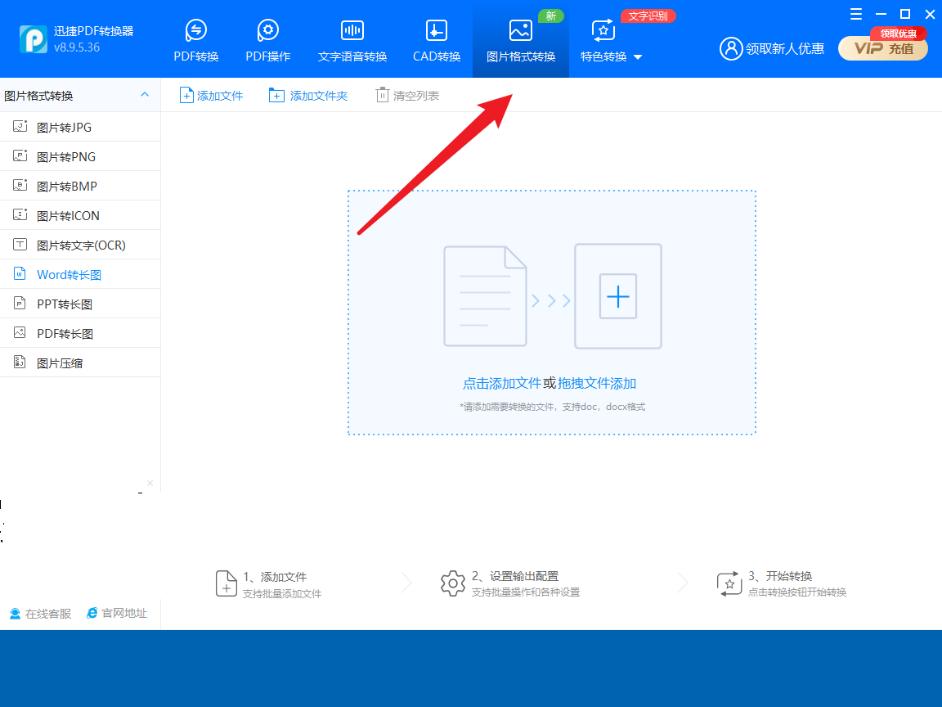Choose the 图片转ICON option
This screenshot has width=942, height=707.
click(68, 215)
